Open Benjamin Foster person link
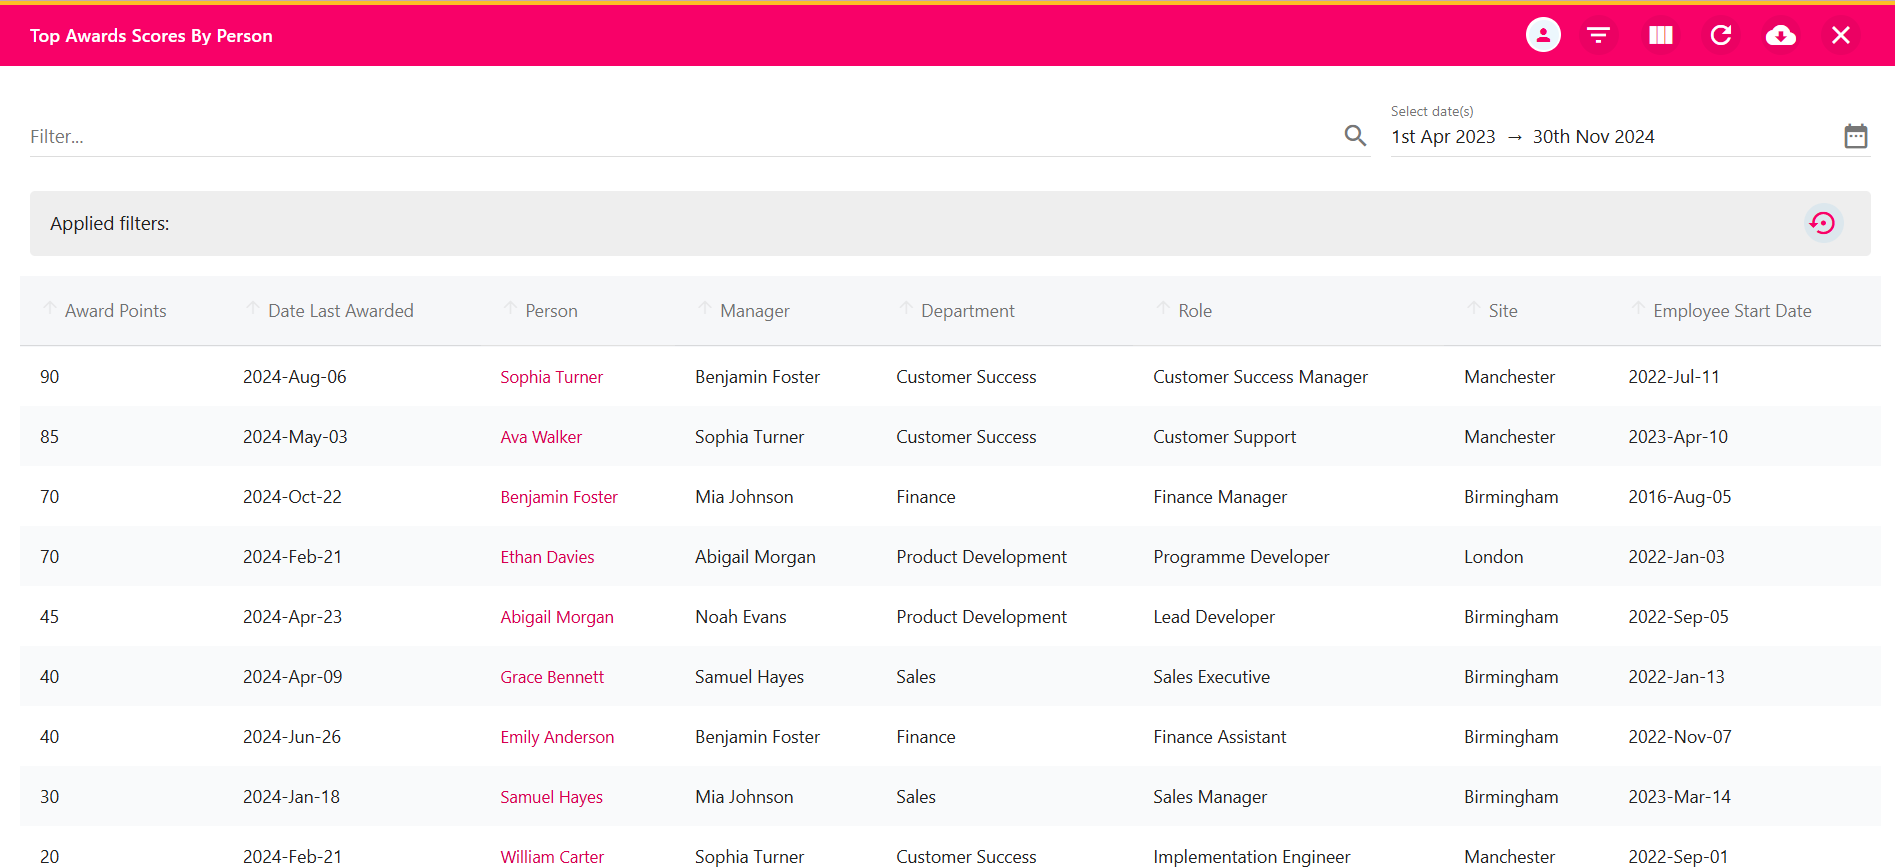The height and width of the screenshot is (868, 1895). coord(559,497)
